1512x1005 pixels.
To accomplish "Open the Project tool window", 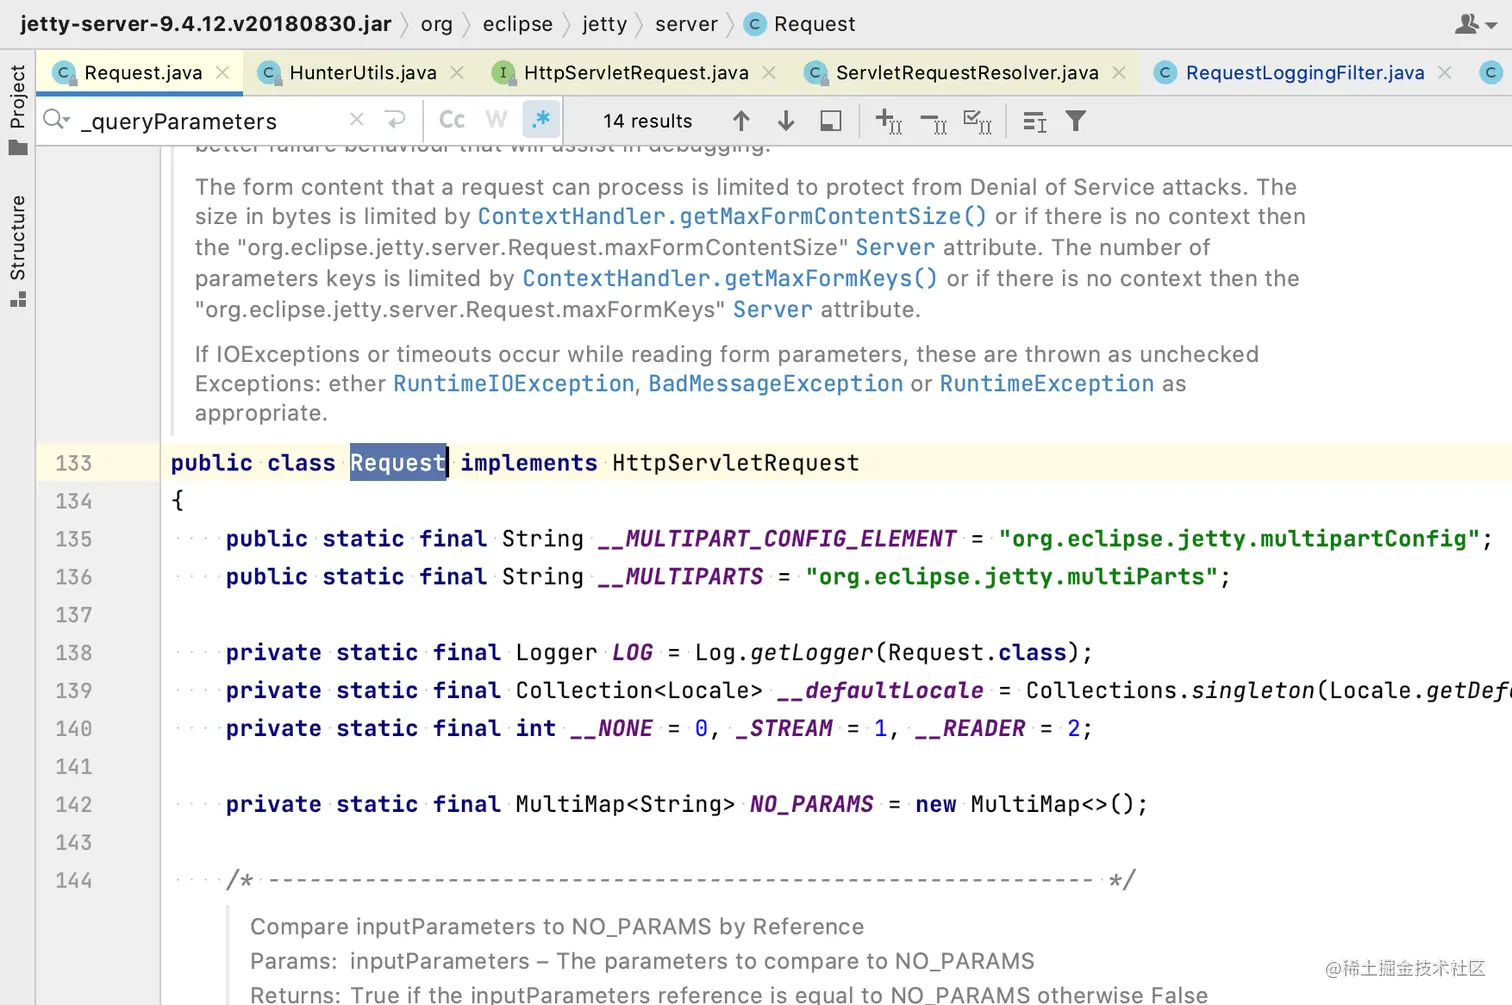I will point(17,108).
